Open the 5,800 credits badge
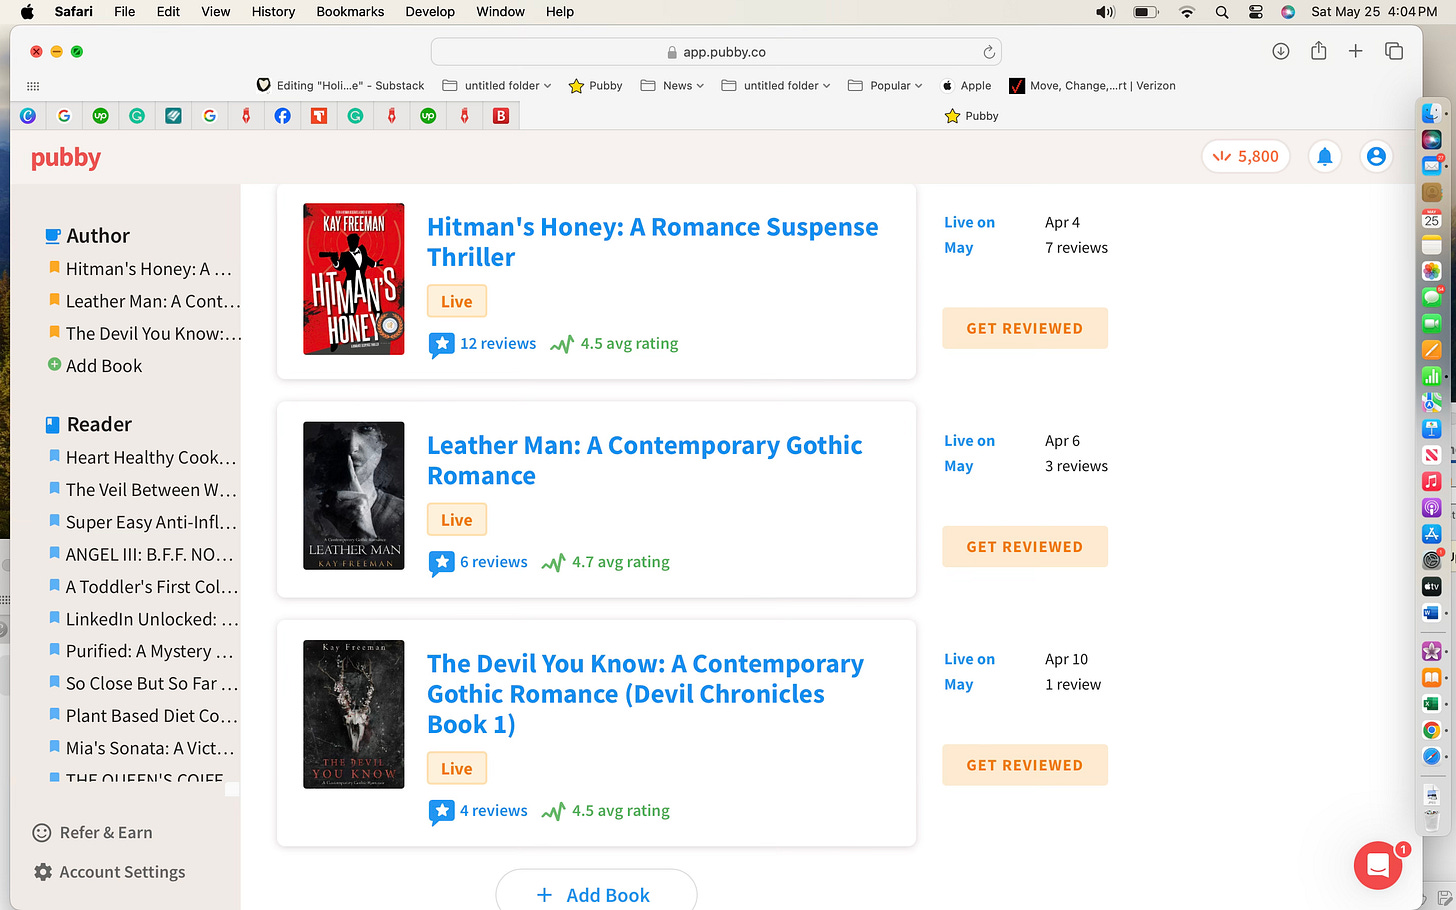This screenshot has width=1456, height=910. [x=1245, y=157]
